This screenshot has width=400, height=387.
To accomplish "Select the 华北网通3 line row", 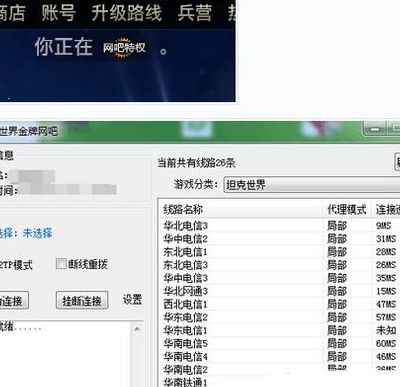I will tap(280, 291).
